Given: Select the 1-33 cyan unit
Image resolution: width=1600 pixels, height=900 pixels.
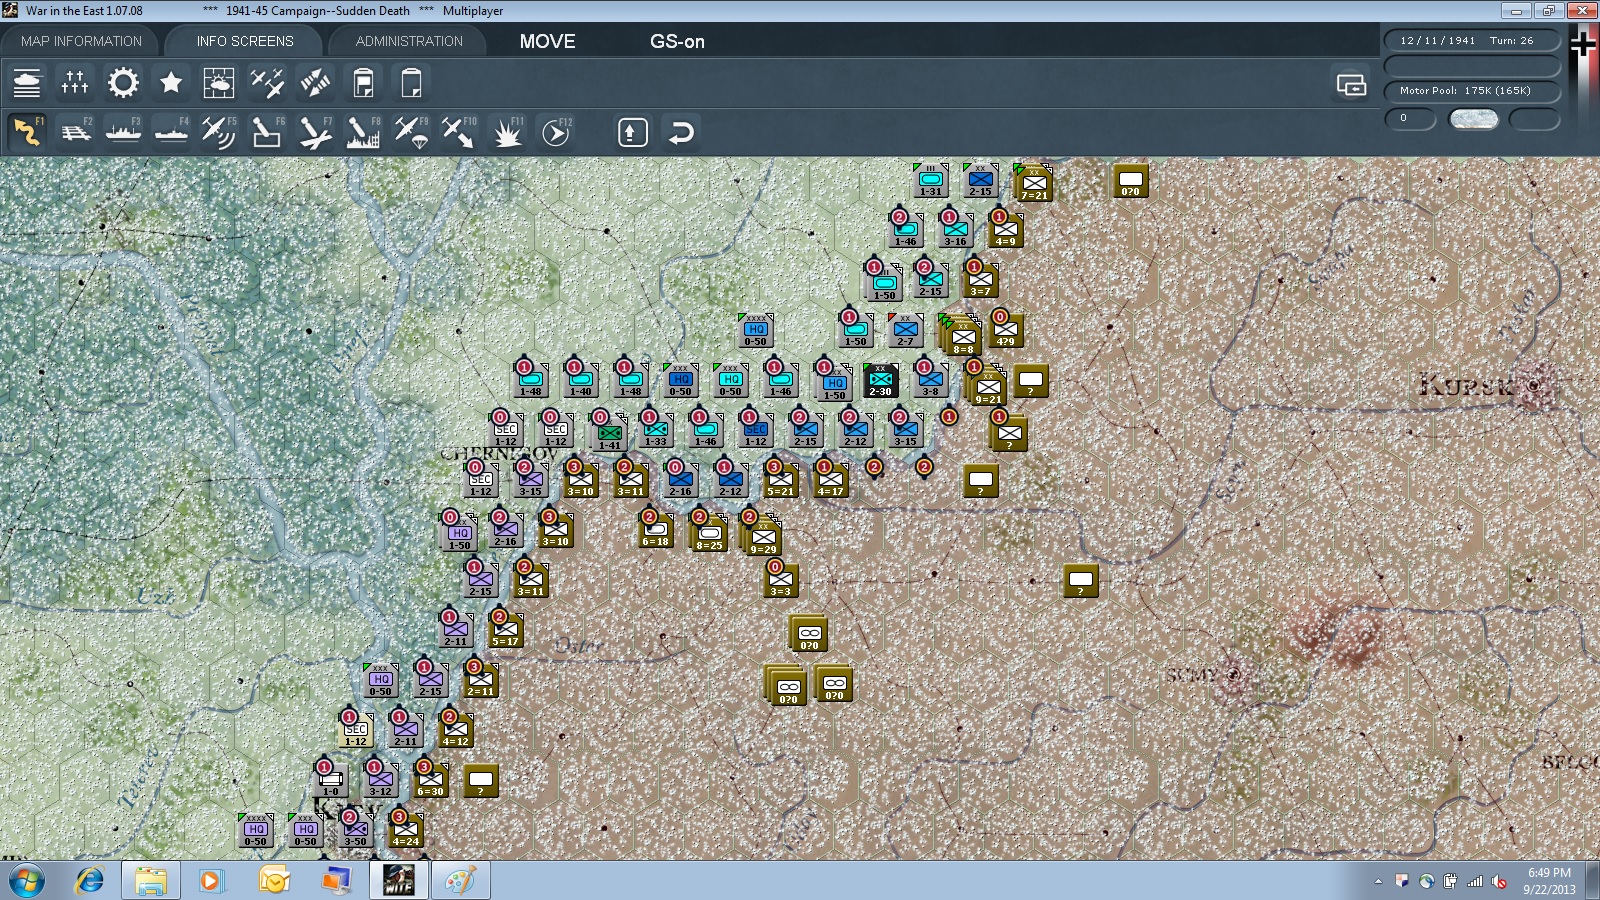Looking at the screenshot, I should (x=655, y=429).
